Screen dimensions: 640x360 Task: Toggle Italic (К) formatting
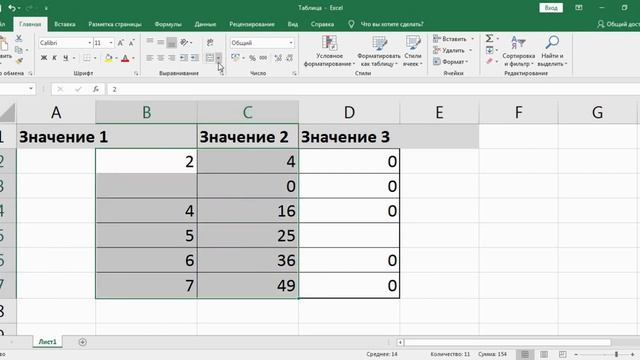point(54,58)
